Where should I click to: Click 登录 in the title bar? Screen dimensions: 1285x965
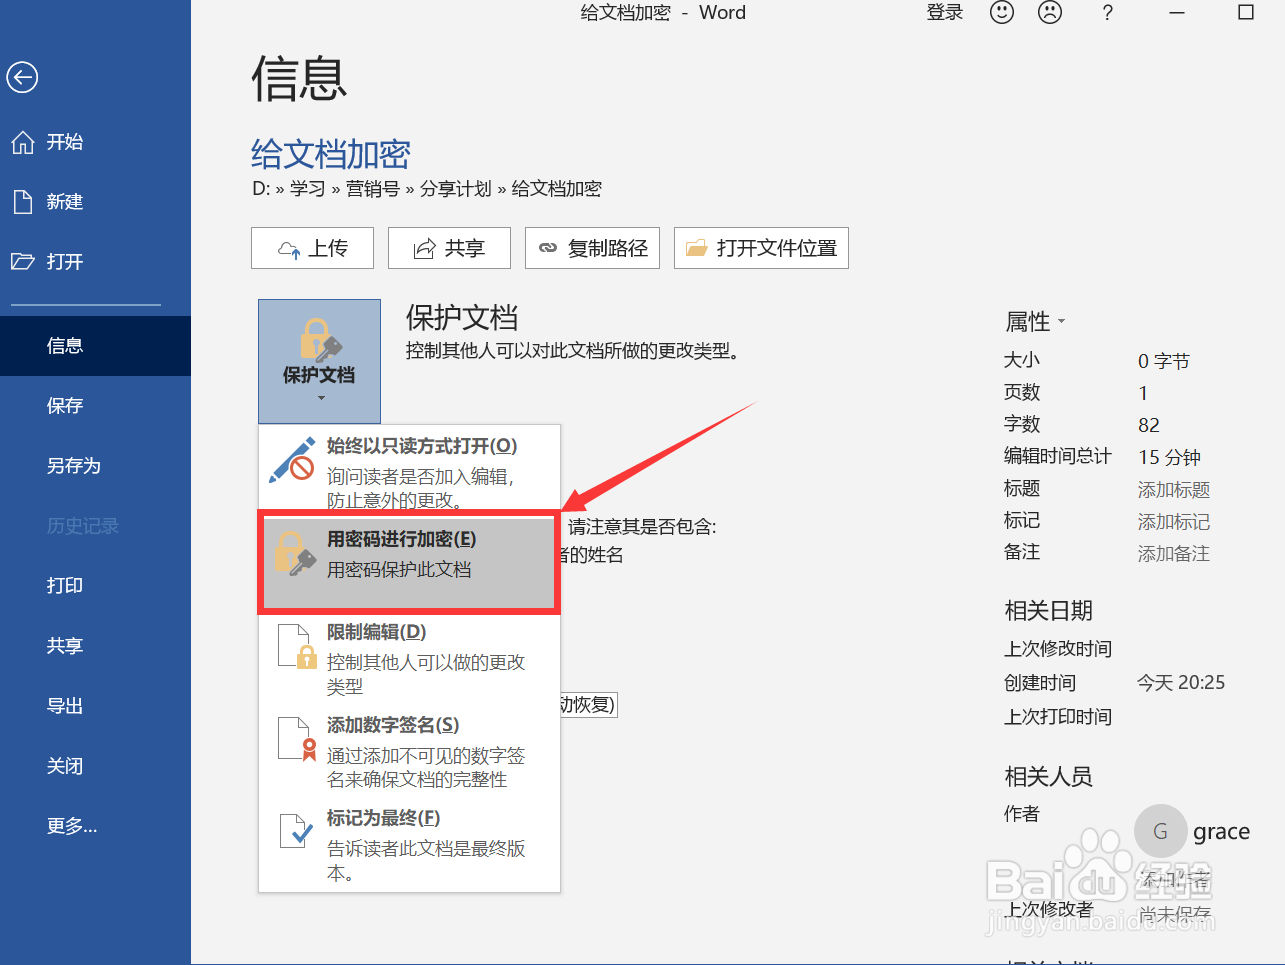[x=945, y=12]
